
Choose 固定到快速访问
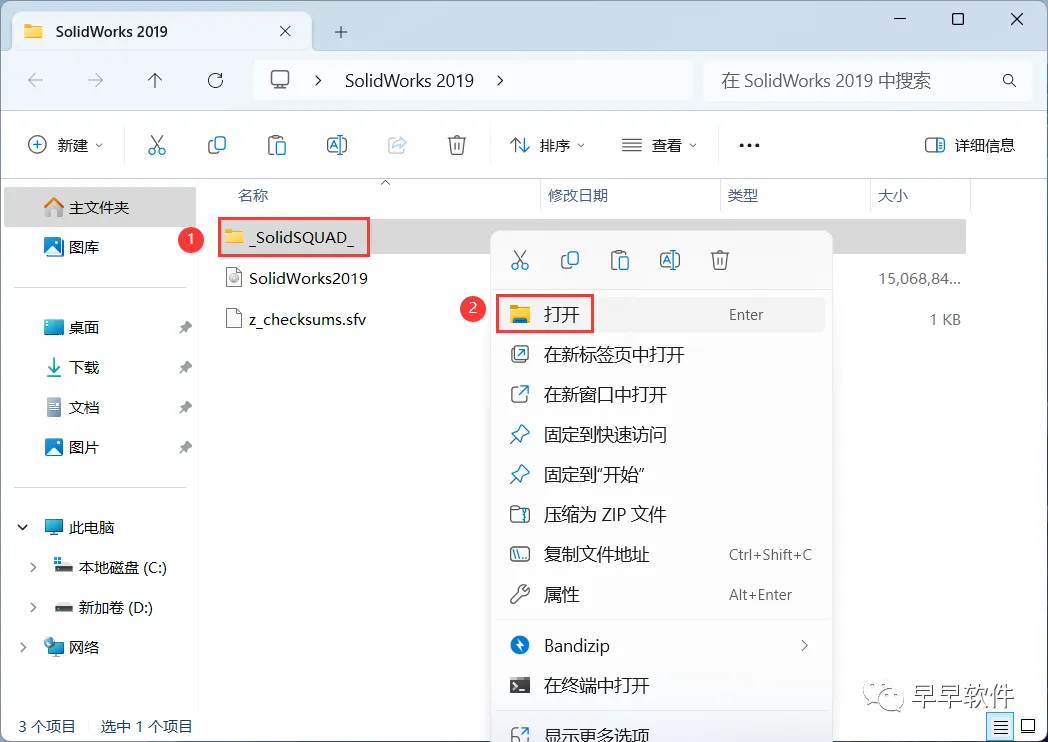pos(661,435)
